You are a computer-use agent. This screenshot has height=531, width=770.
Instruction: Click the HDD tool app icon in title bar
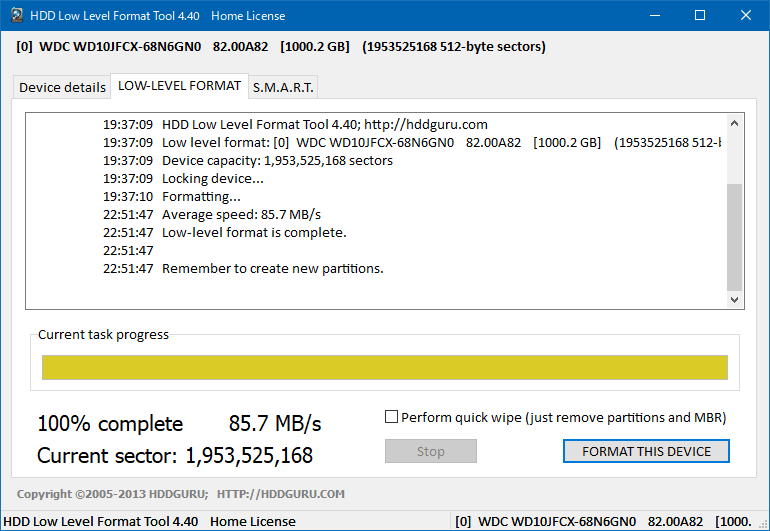coord(17,15)
